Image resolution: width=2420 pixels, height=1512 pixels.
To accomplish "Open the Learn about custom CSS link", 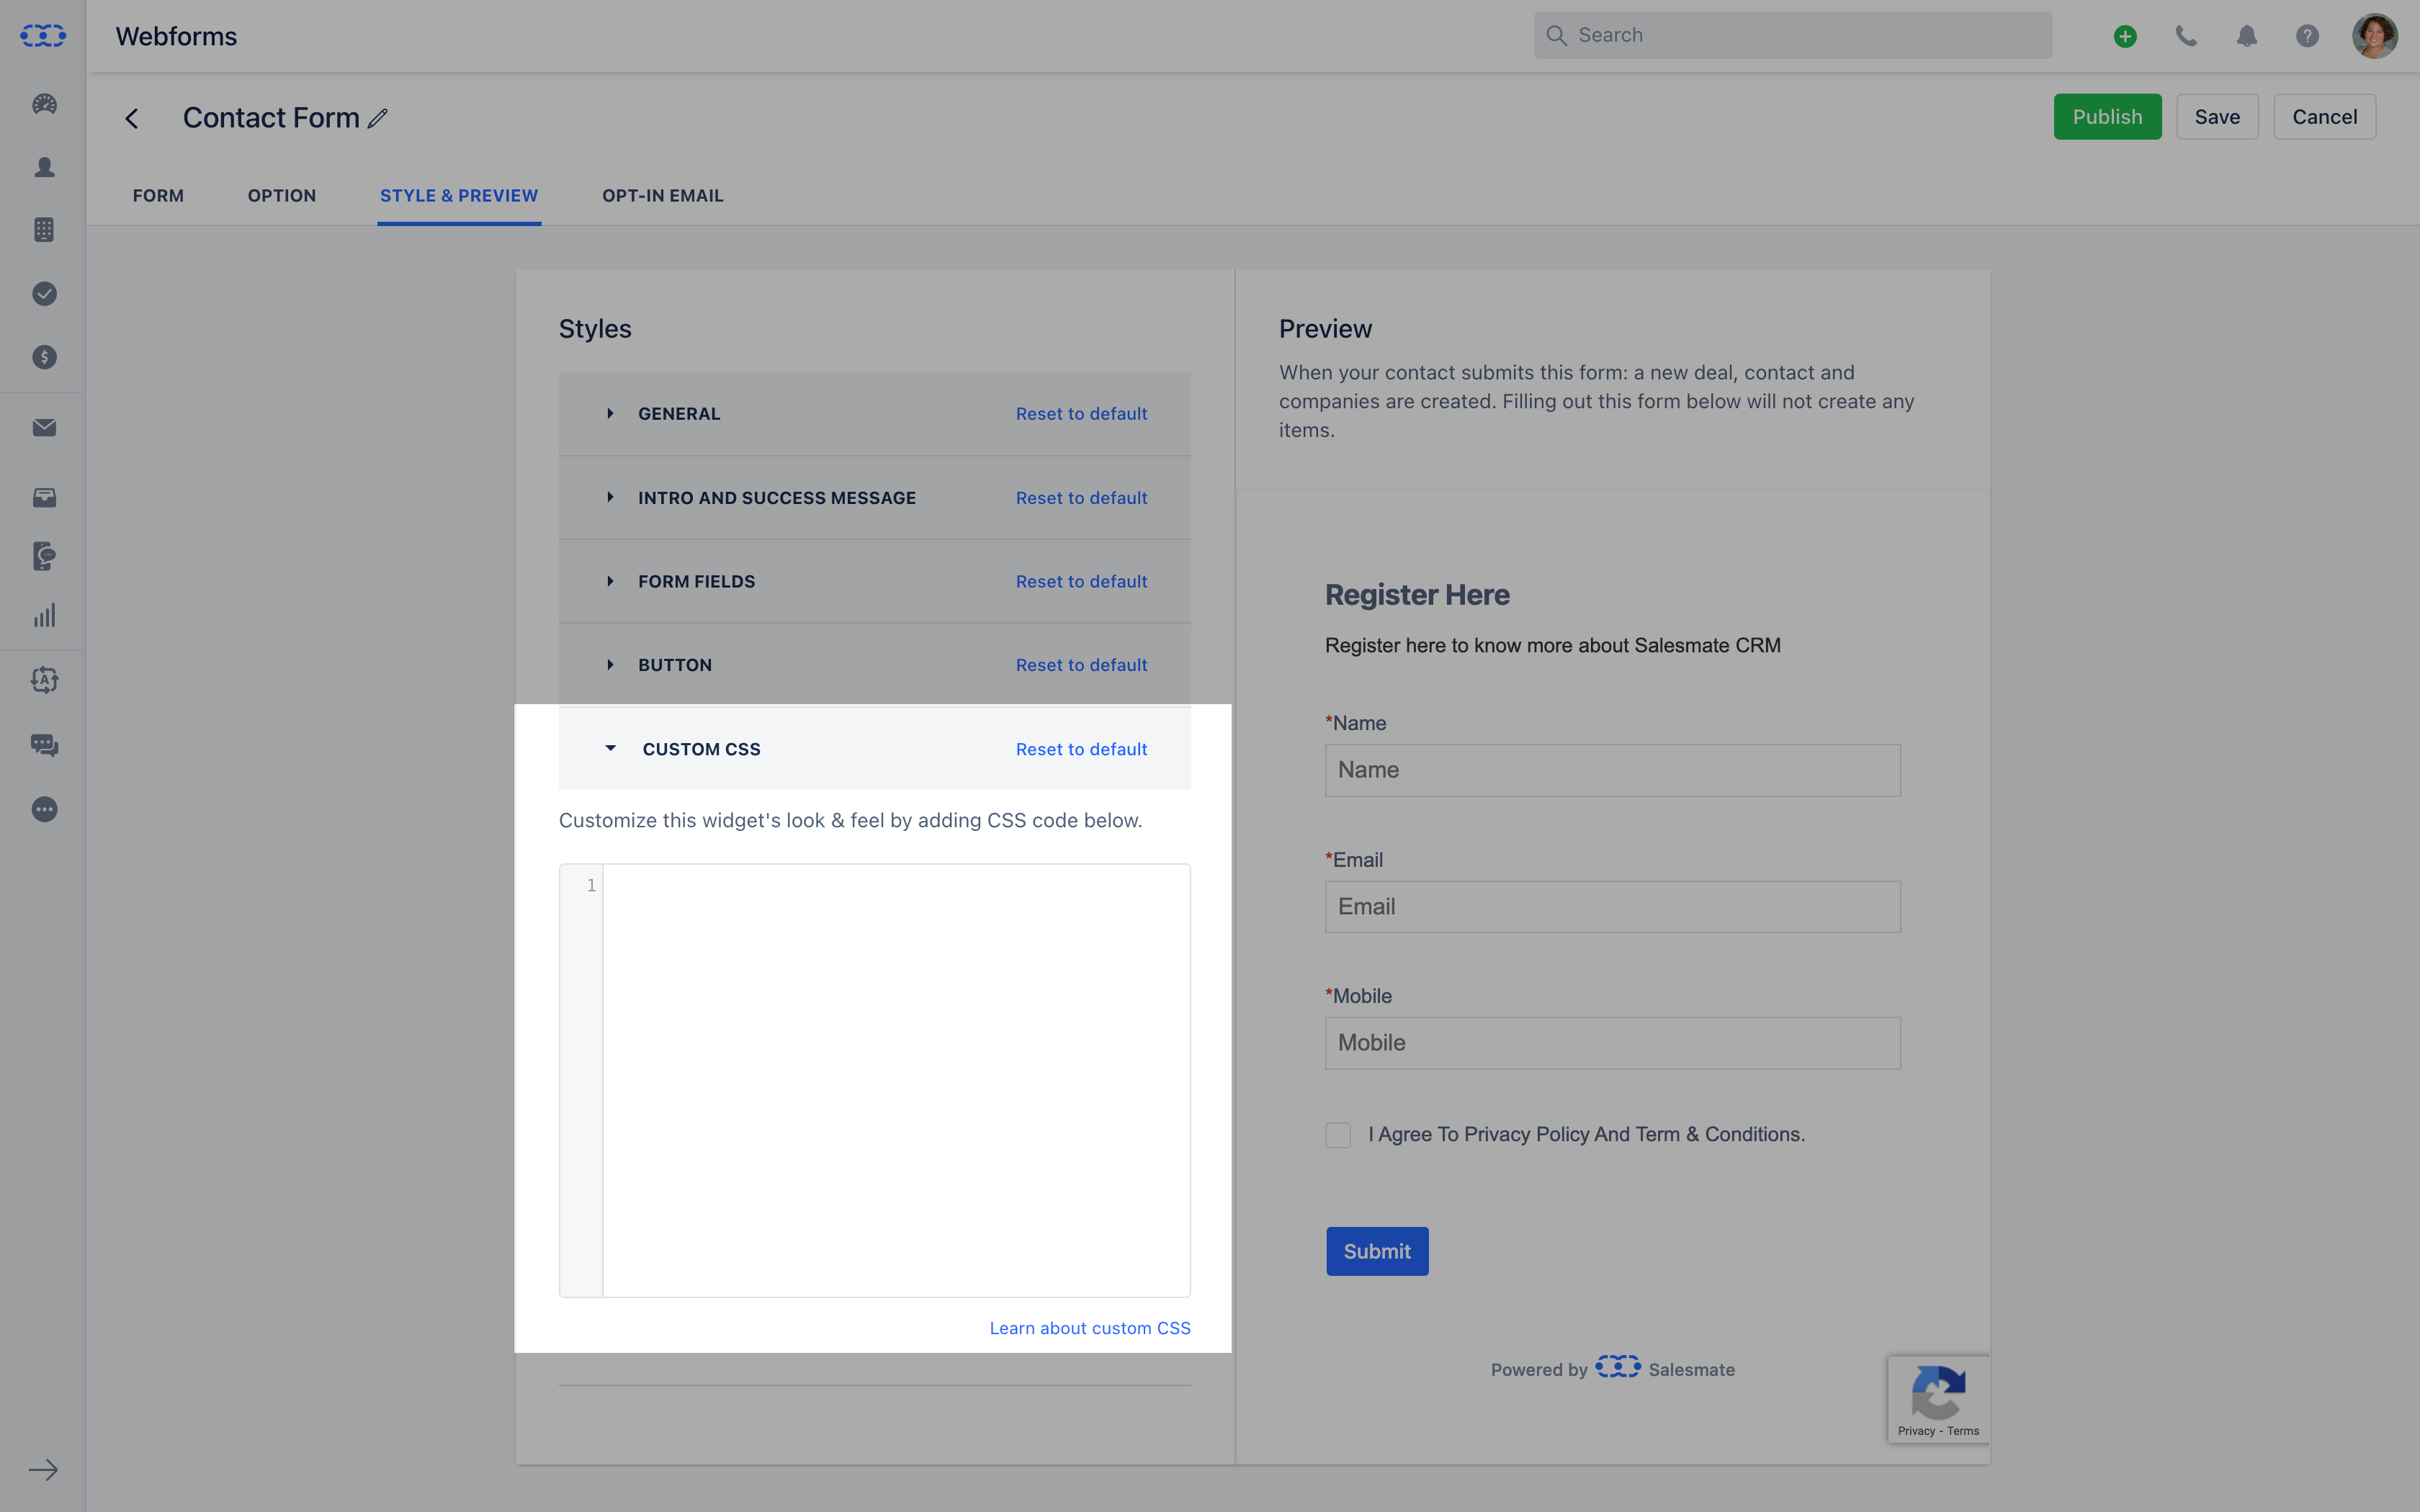I will pos(1090,1327).
